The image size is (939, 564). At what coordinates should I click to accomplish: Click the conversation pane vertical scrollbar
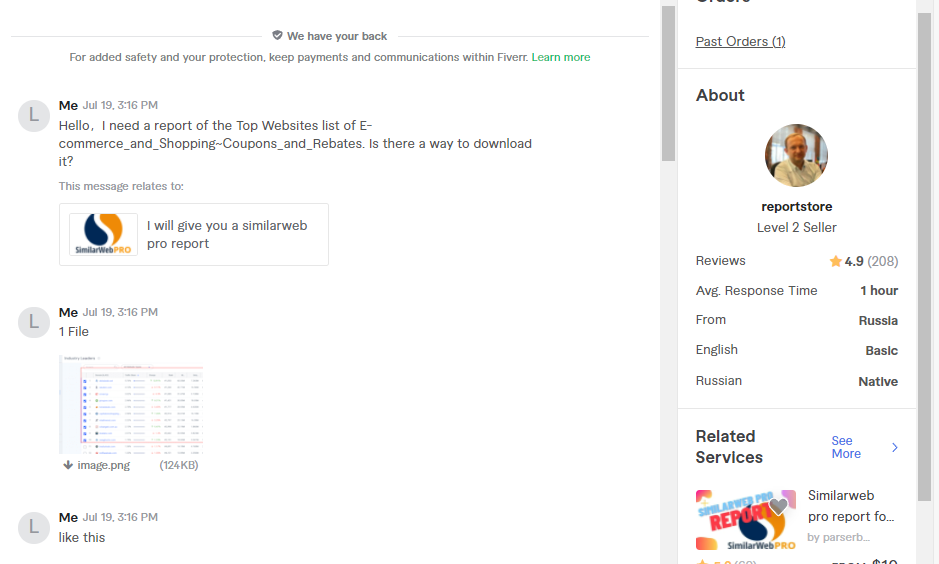[x=668, y=84]
